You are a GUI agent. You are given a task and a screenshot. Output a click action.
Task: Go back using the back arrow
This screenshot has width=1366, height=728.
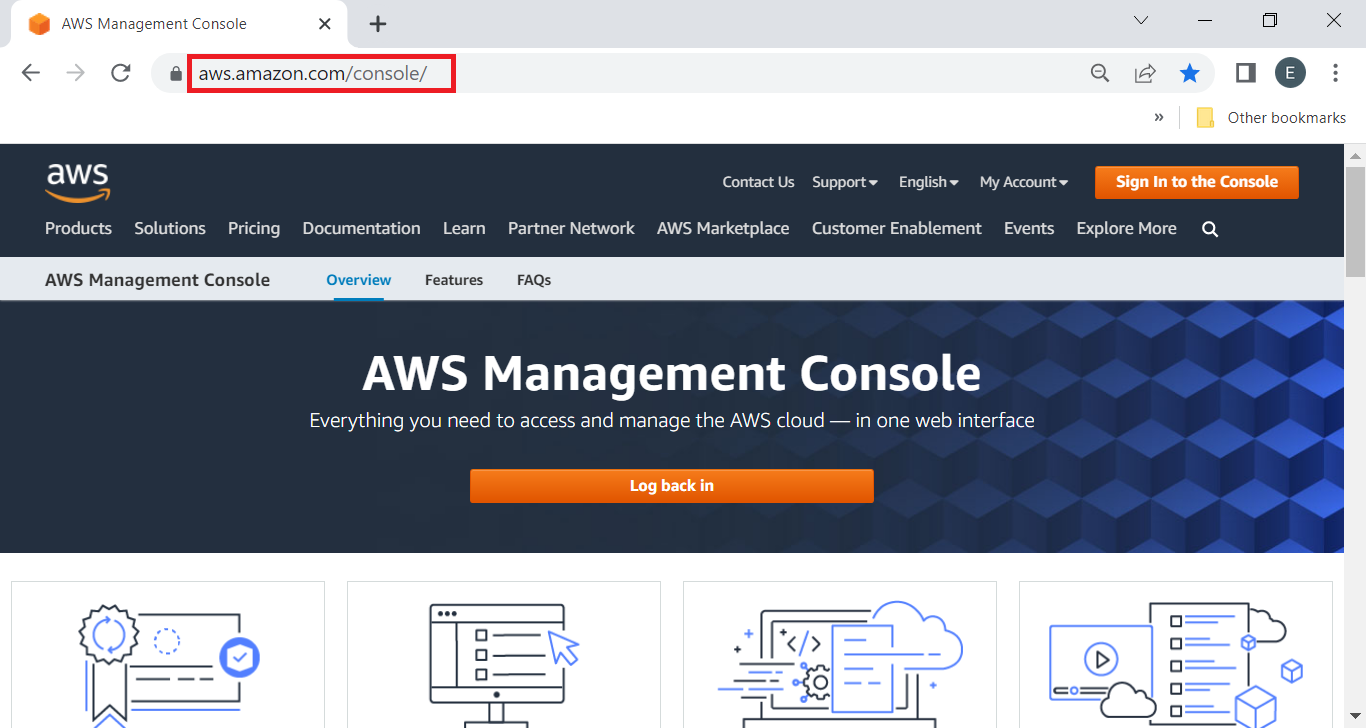(31, 73)
